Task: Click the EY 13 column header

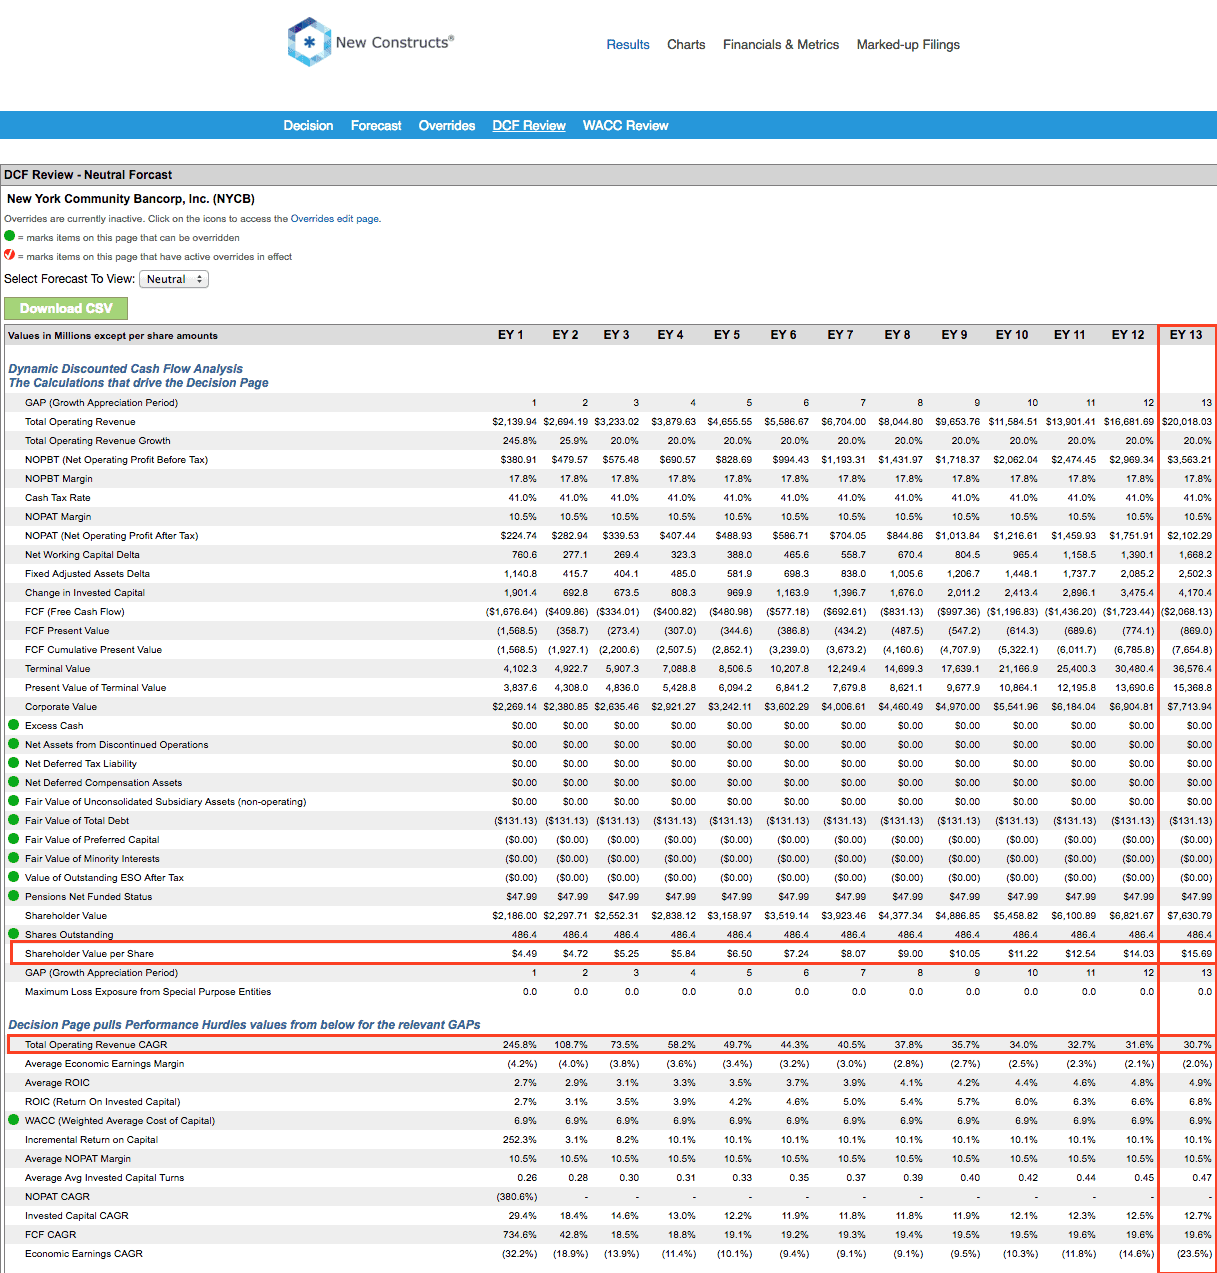Action: [x=1186, y=335]
